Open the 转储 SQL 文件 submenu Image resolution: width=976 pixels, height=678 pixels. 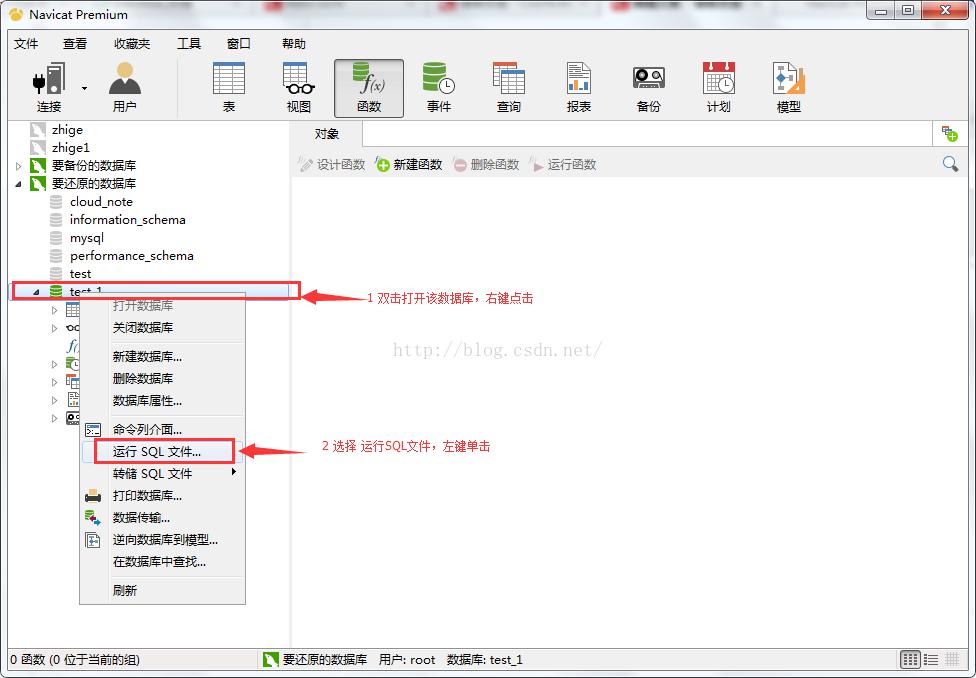(x=162, y=474)
